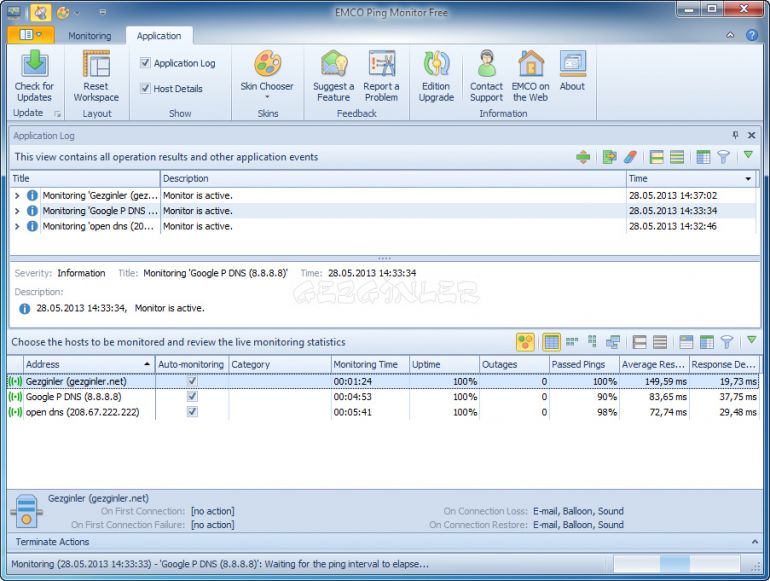This screenshot has height=581, width=770.
Task: Click the filter funnel icon in Application Log
Action: 723,157
